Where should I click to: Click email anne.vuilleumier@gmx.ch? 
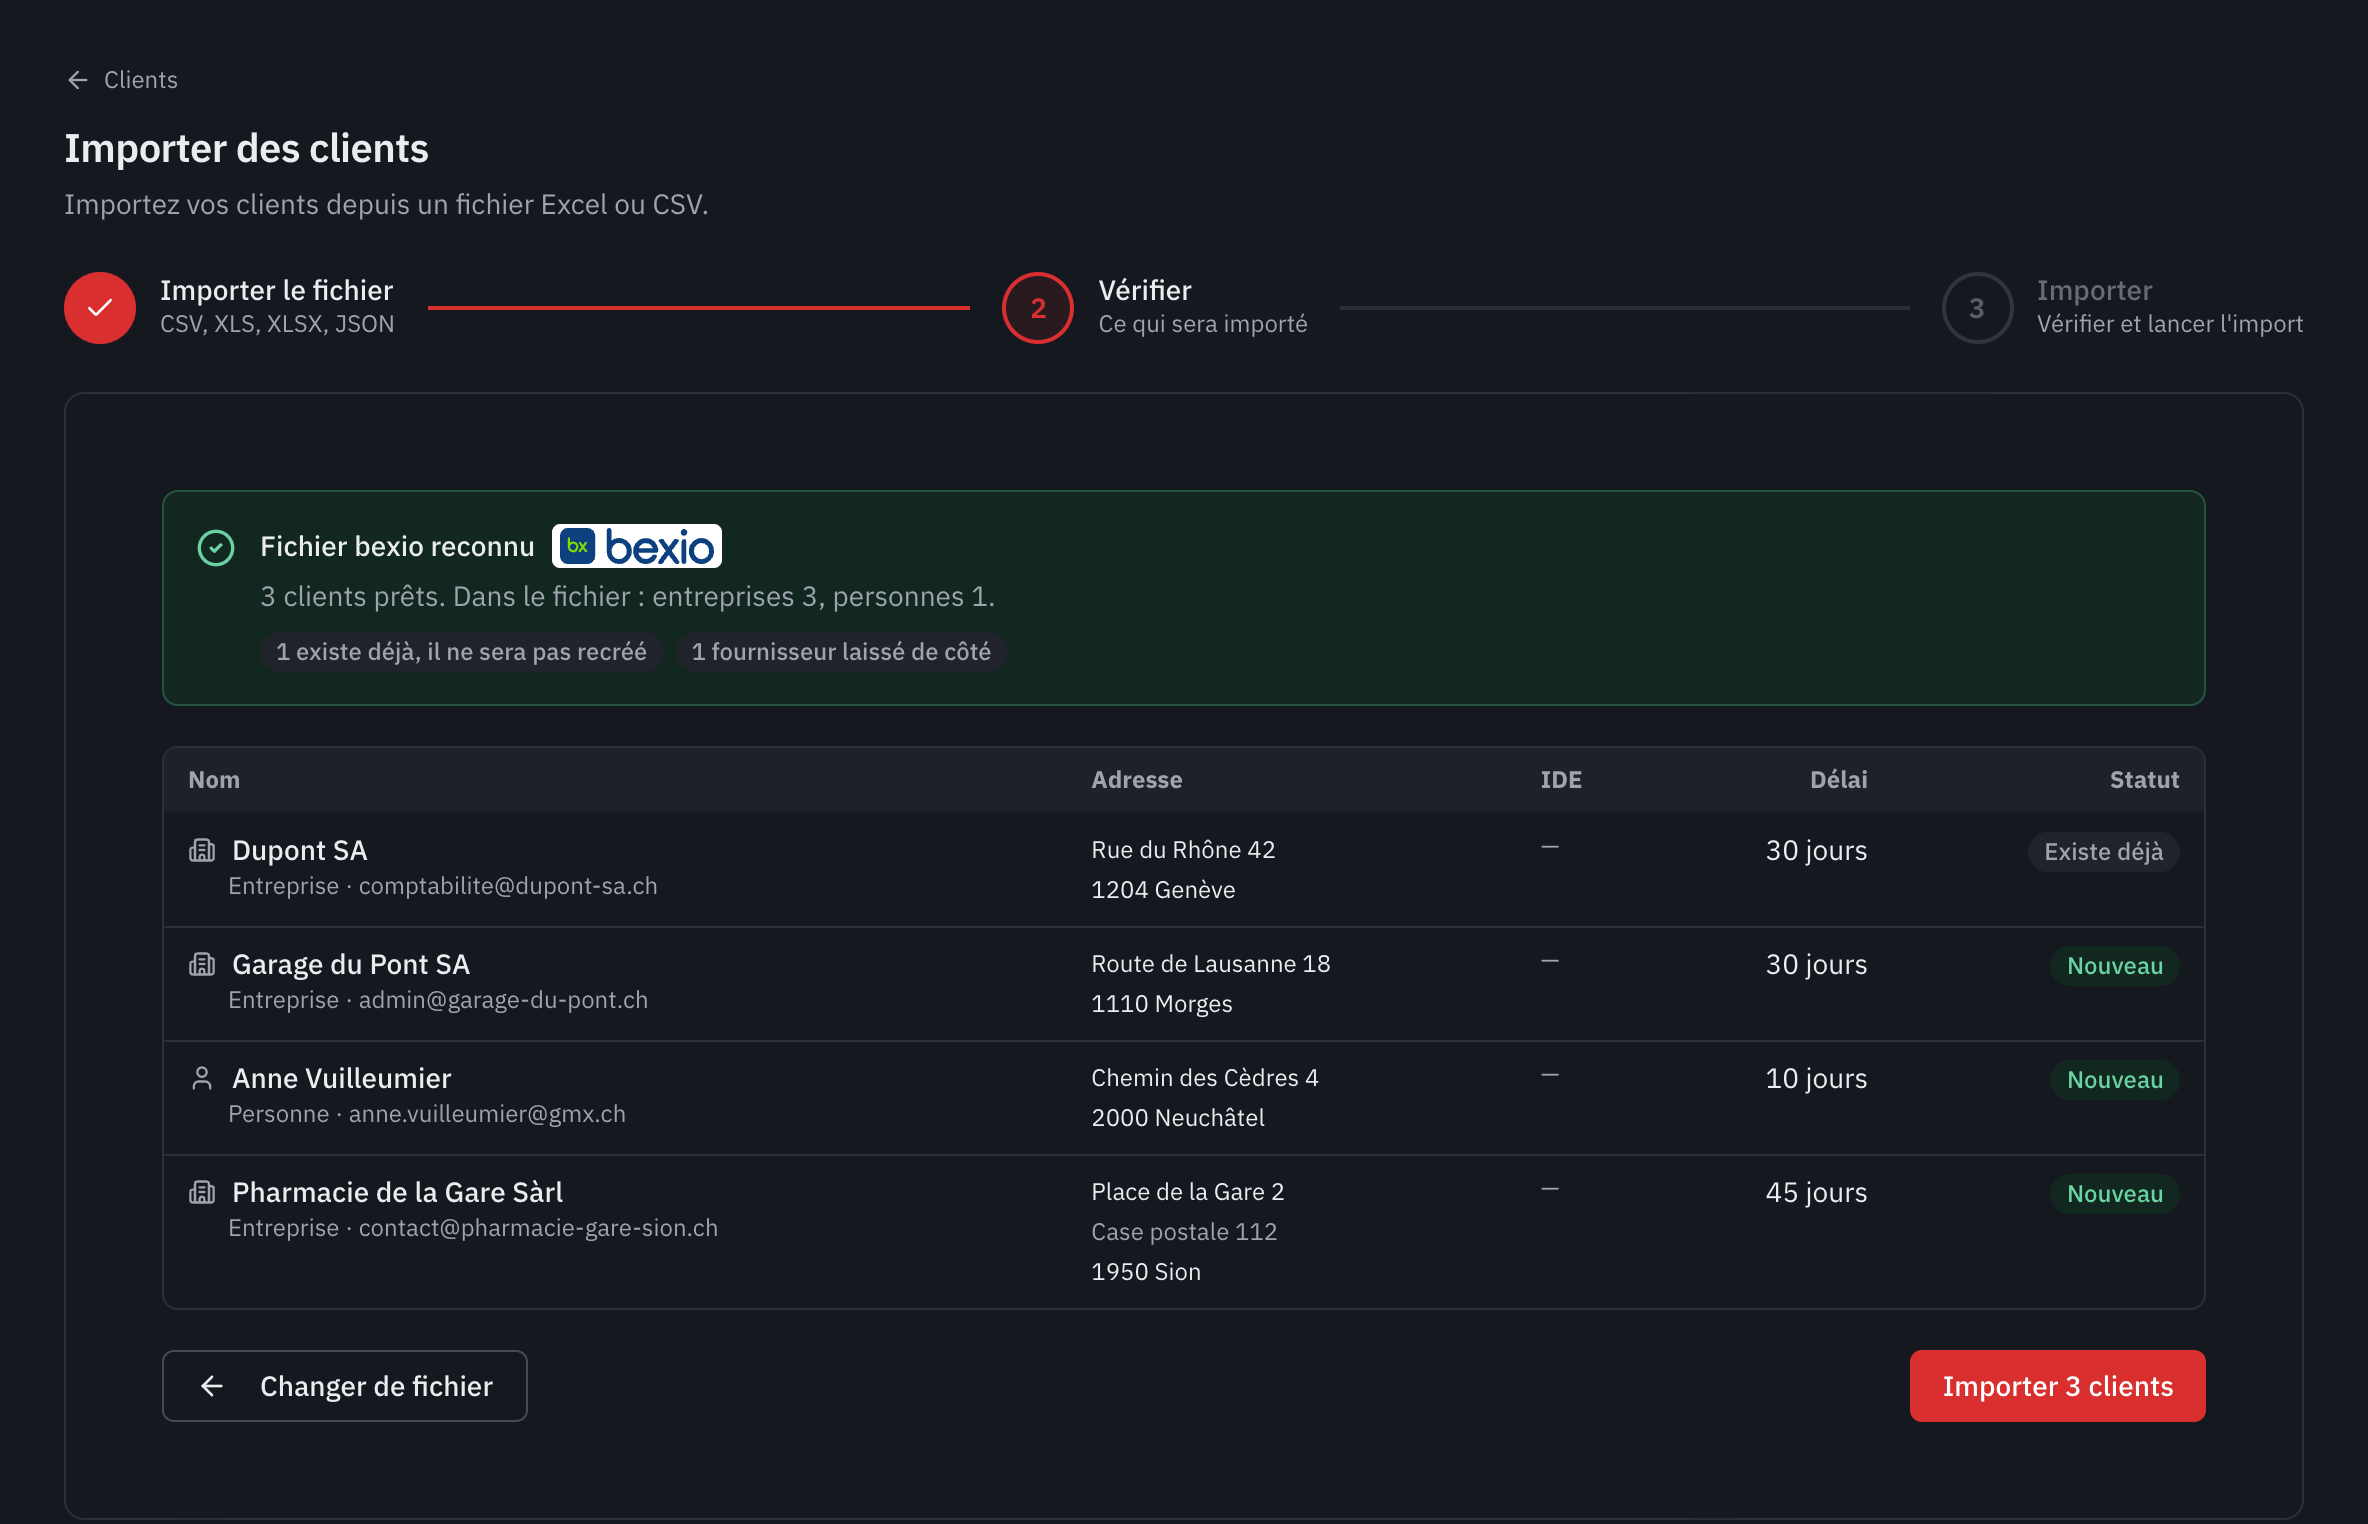[487, 1114]
